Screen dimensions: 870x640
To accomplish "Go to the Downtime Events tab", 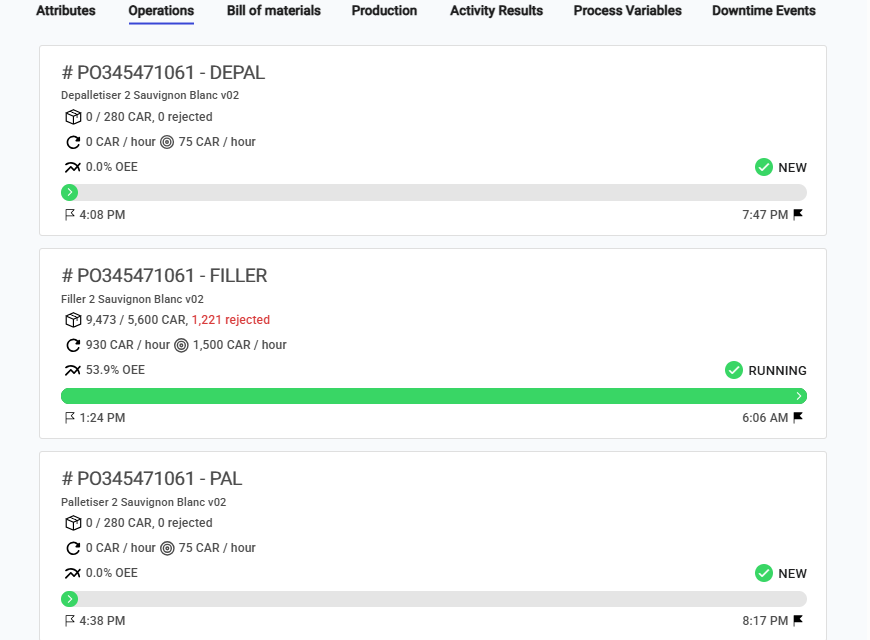I will 764,11.
